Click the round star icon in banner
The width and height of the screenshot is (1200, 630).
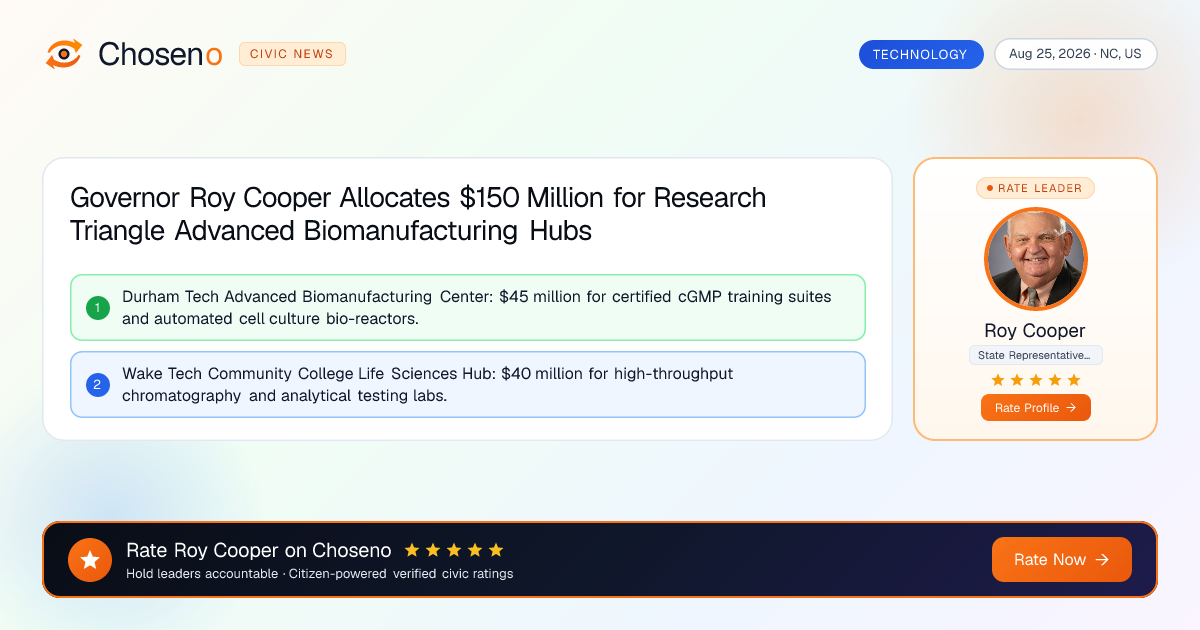[x=90, y=560]
